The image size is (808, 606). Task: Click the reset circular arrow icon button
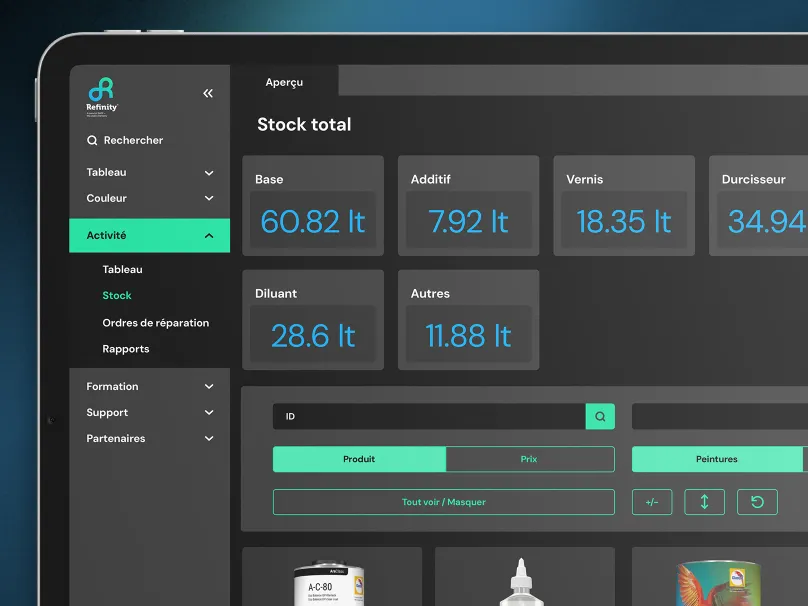pos(757,502)
